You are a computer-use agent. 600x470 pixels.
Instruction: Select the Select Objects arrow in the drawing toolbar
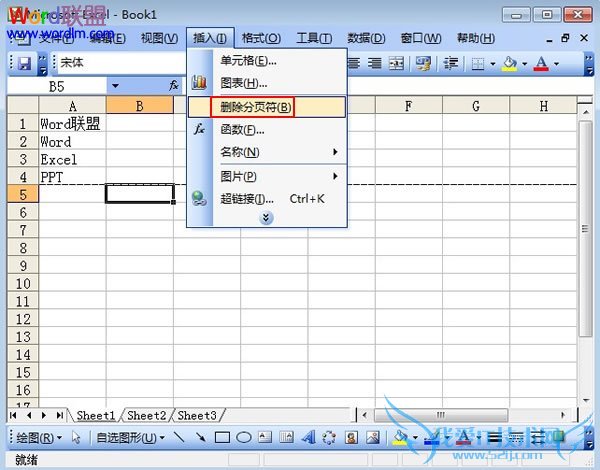76,437
